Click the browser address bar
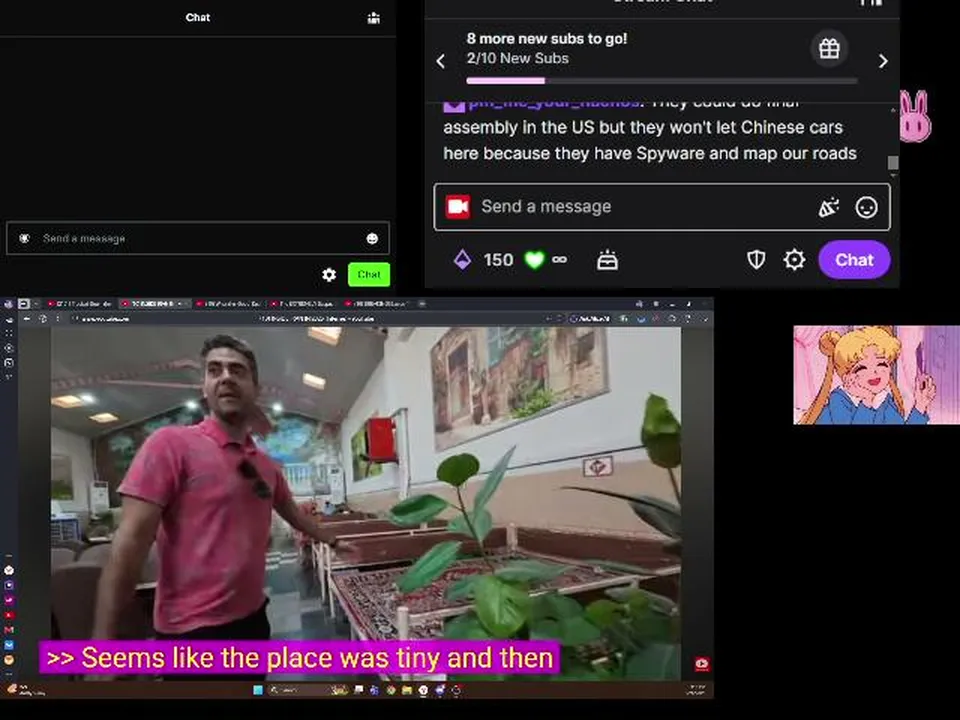Screen dimensions: 960x720 click(306, 318)
